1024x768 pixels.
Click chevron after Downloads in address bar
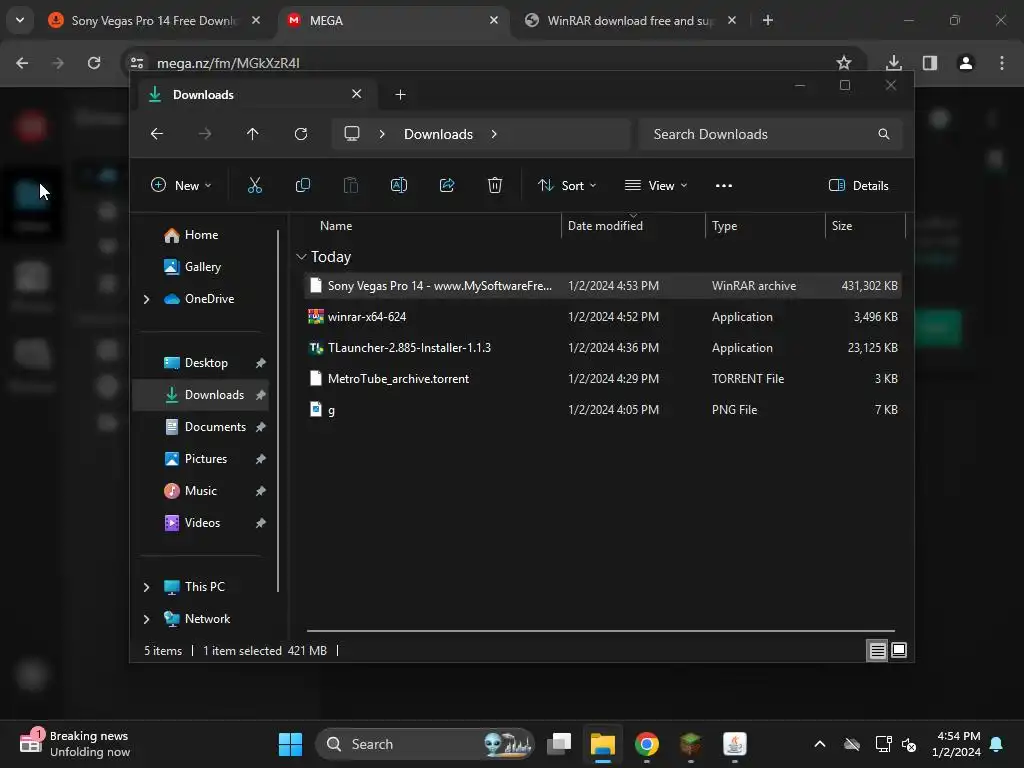[494, 134]
